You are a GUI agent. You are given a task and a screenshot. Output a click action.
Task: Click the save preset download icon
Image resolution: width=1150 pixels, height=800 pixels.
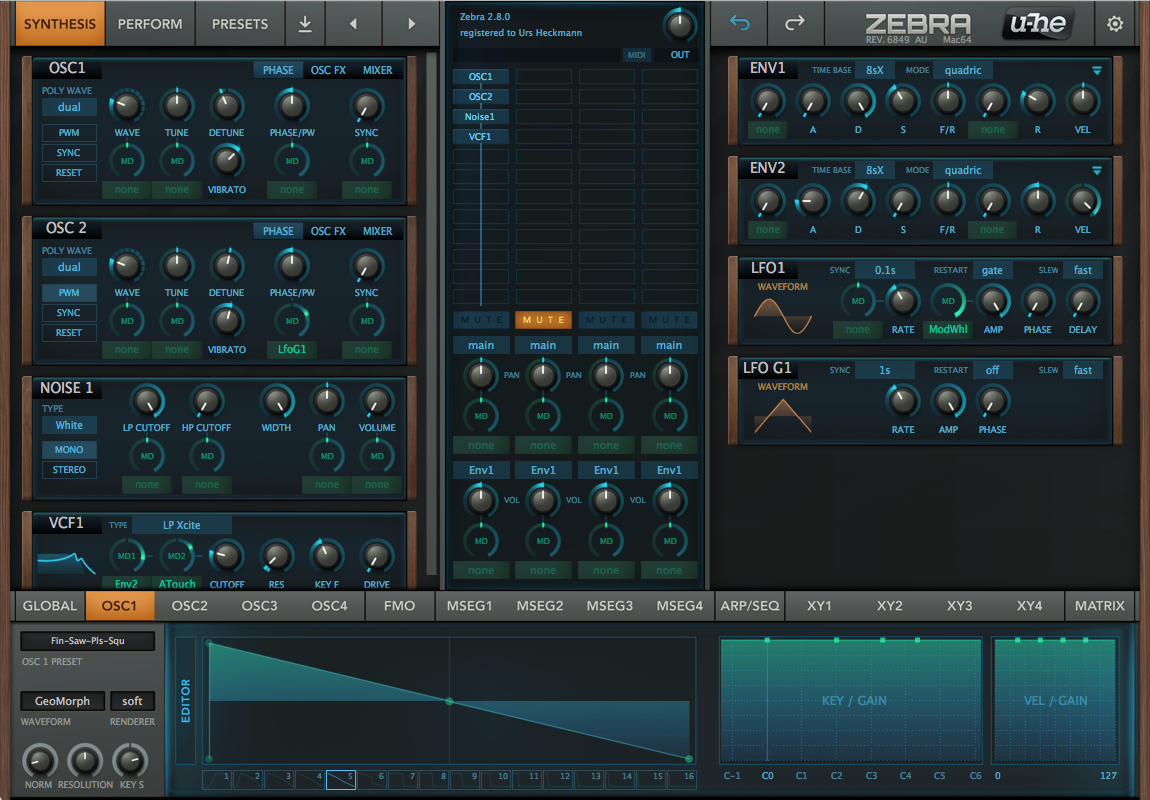[x=305, y=23]
